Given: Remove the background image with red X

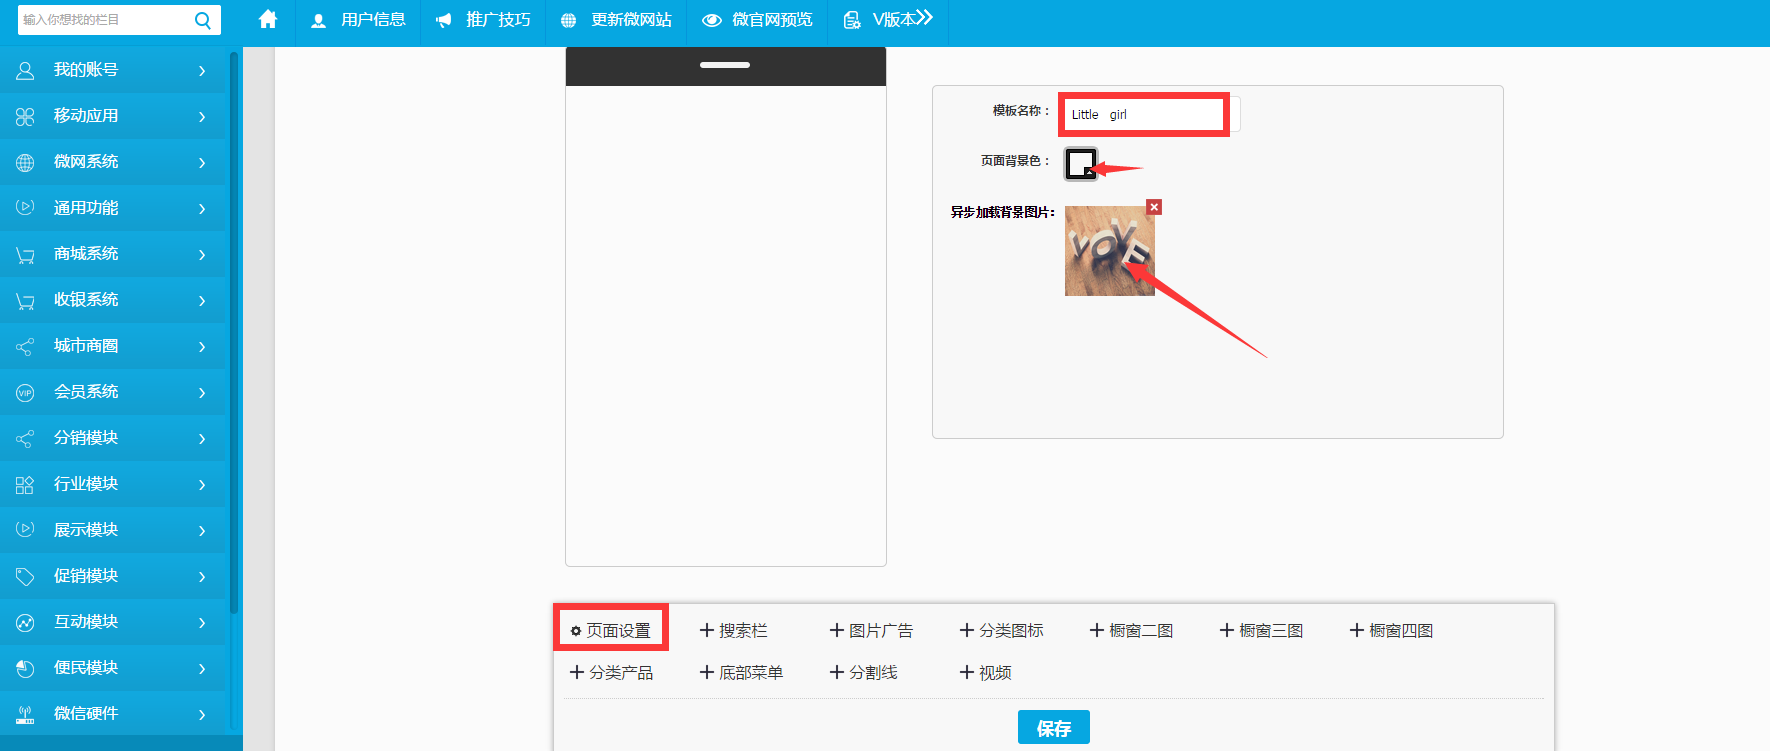Looking at the screenshot, I should [1154, 207].
